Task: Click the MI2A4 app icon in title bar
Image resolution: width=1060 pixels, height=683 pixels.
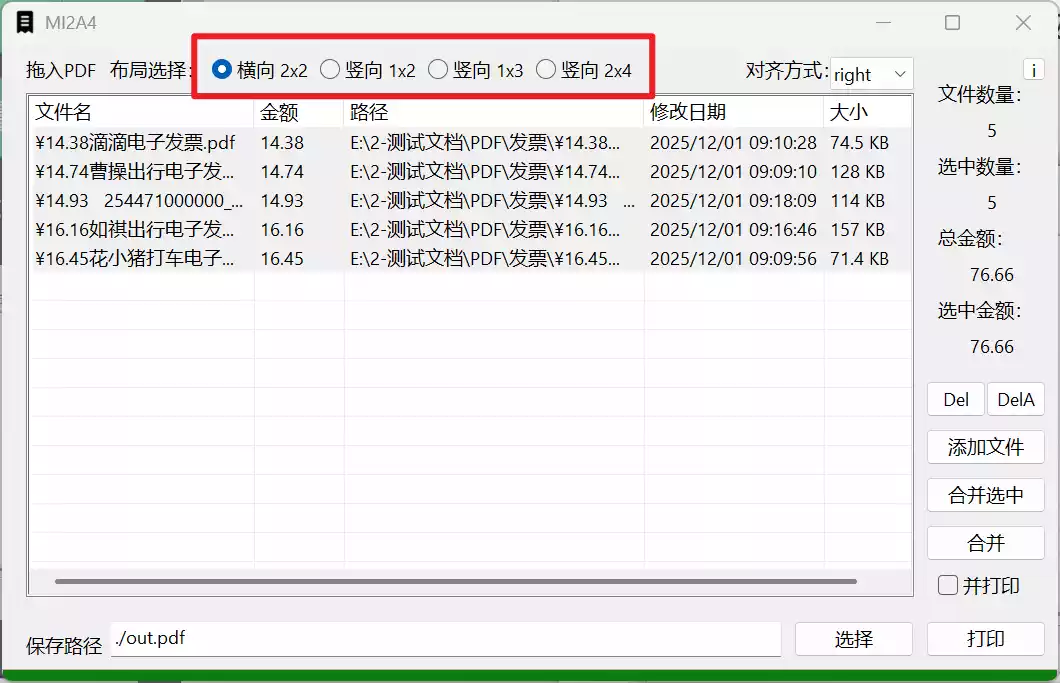Action: pyautogui.click(x=25, y=22)
